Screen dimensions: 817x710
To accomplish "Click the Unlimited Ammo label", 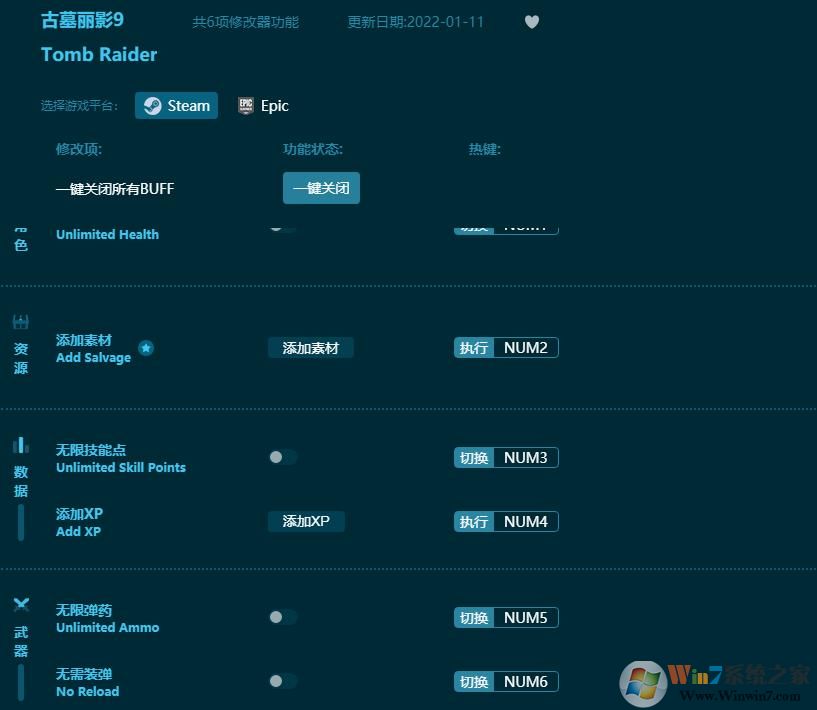I will 107,627.
